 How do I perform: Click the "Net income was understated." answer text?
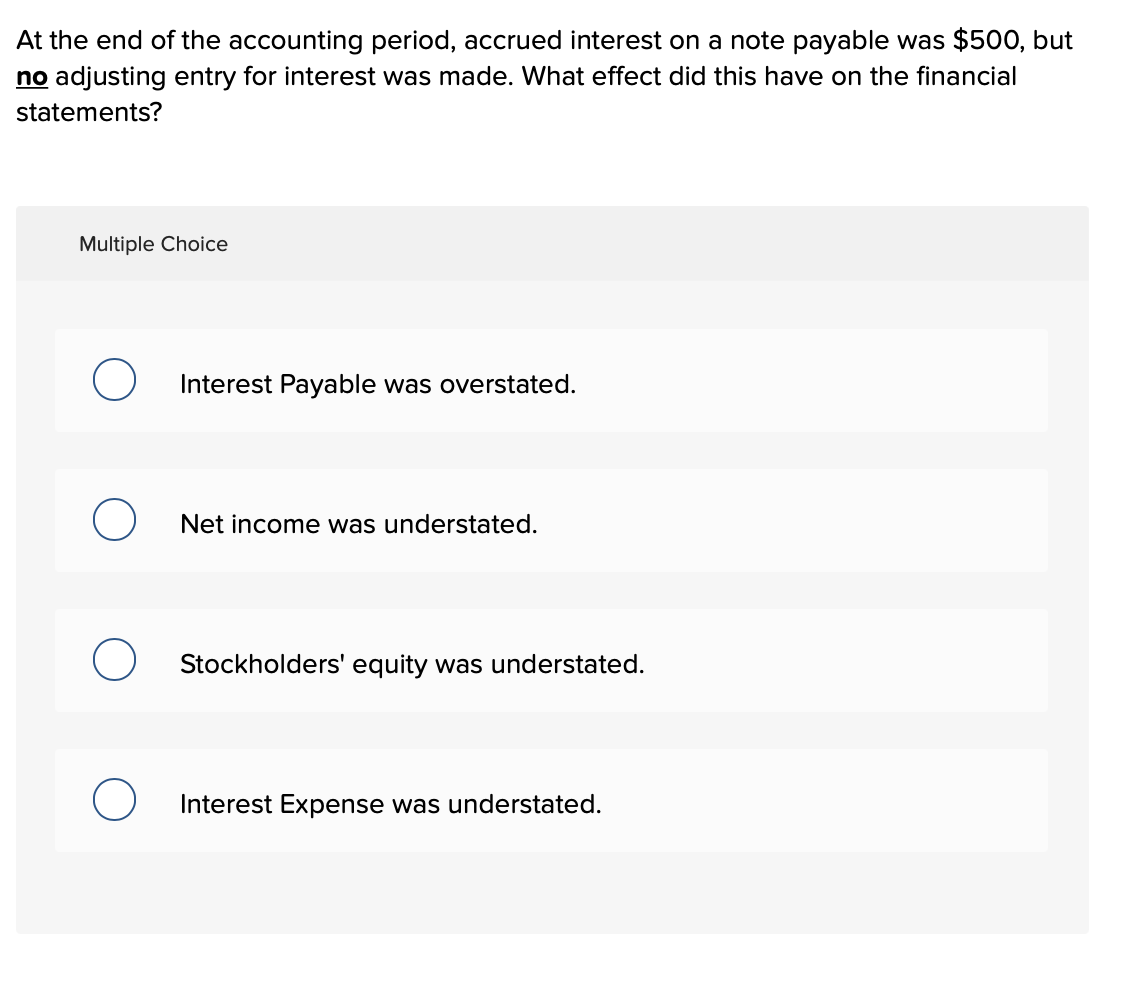pos(358,524)
